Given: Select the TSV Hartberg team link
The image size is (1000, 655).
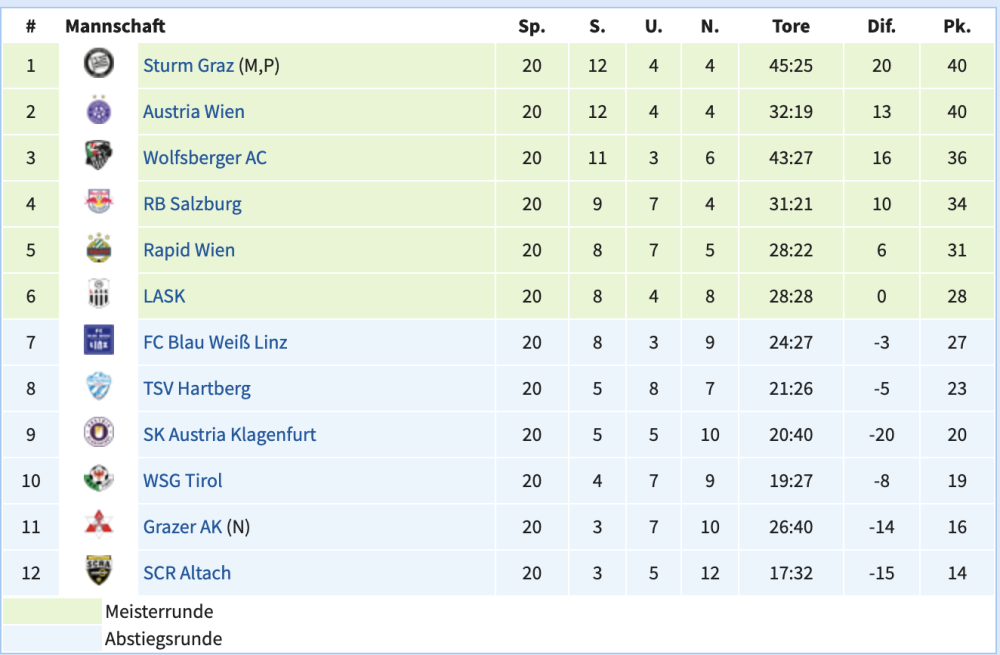Looking at the screenshot, I should [196, 389].
